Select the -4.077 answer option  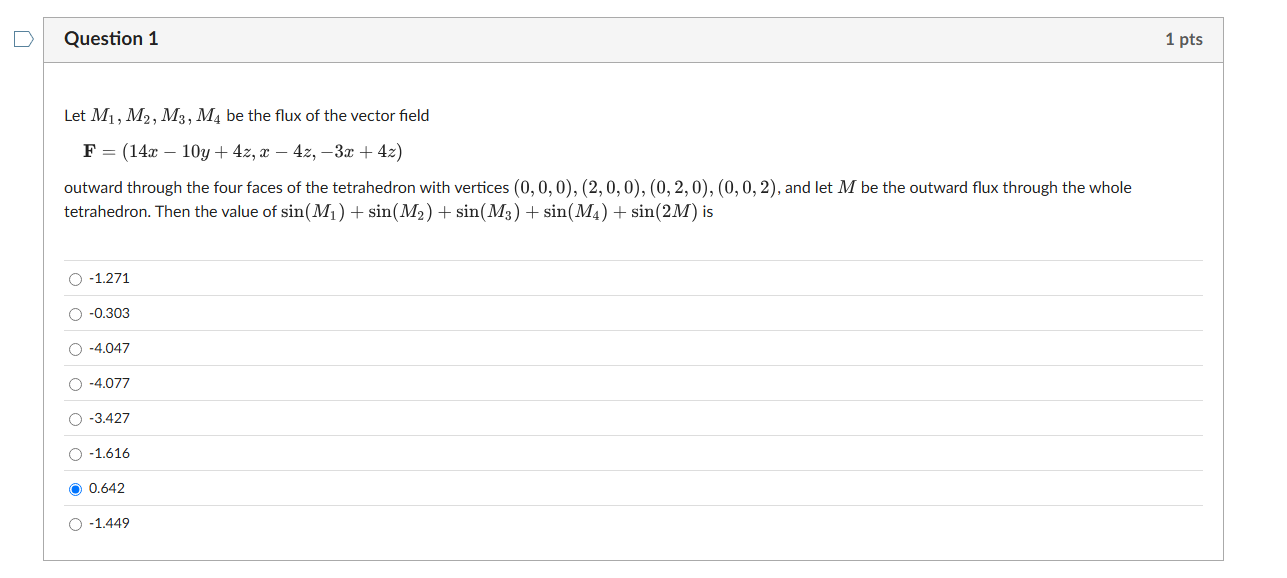point(75,384)
